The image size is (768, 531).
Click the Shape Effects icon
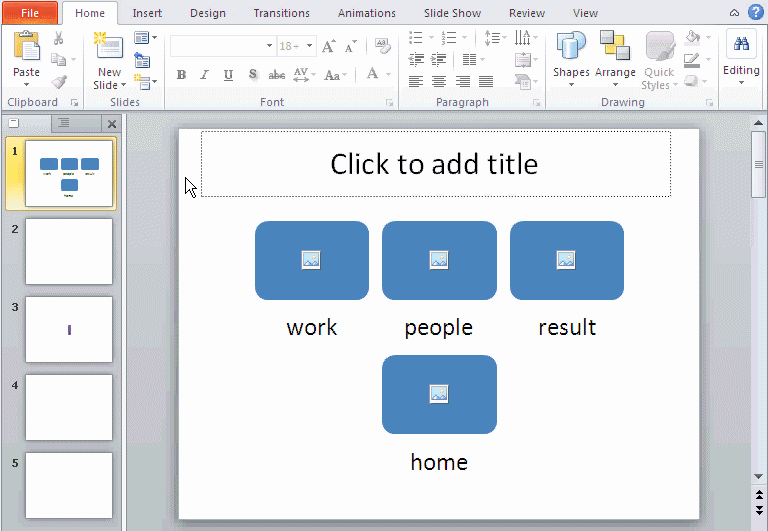(691, 81)
